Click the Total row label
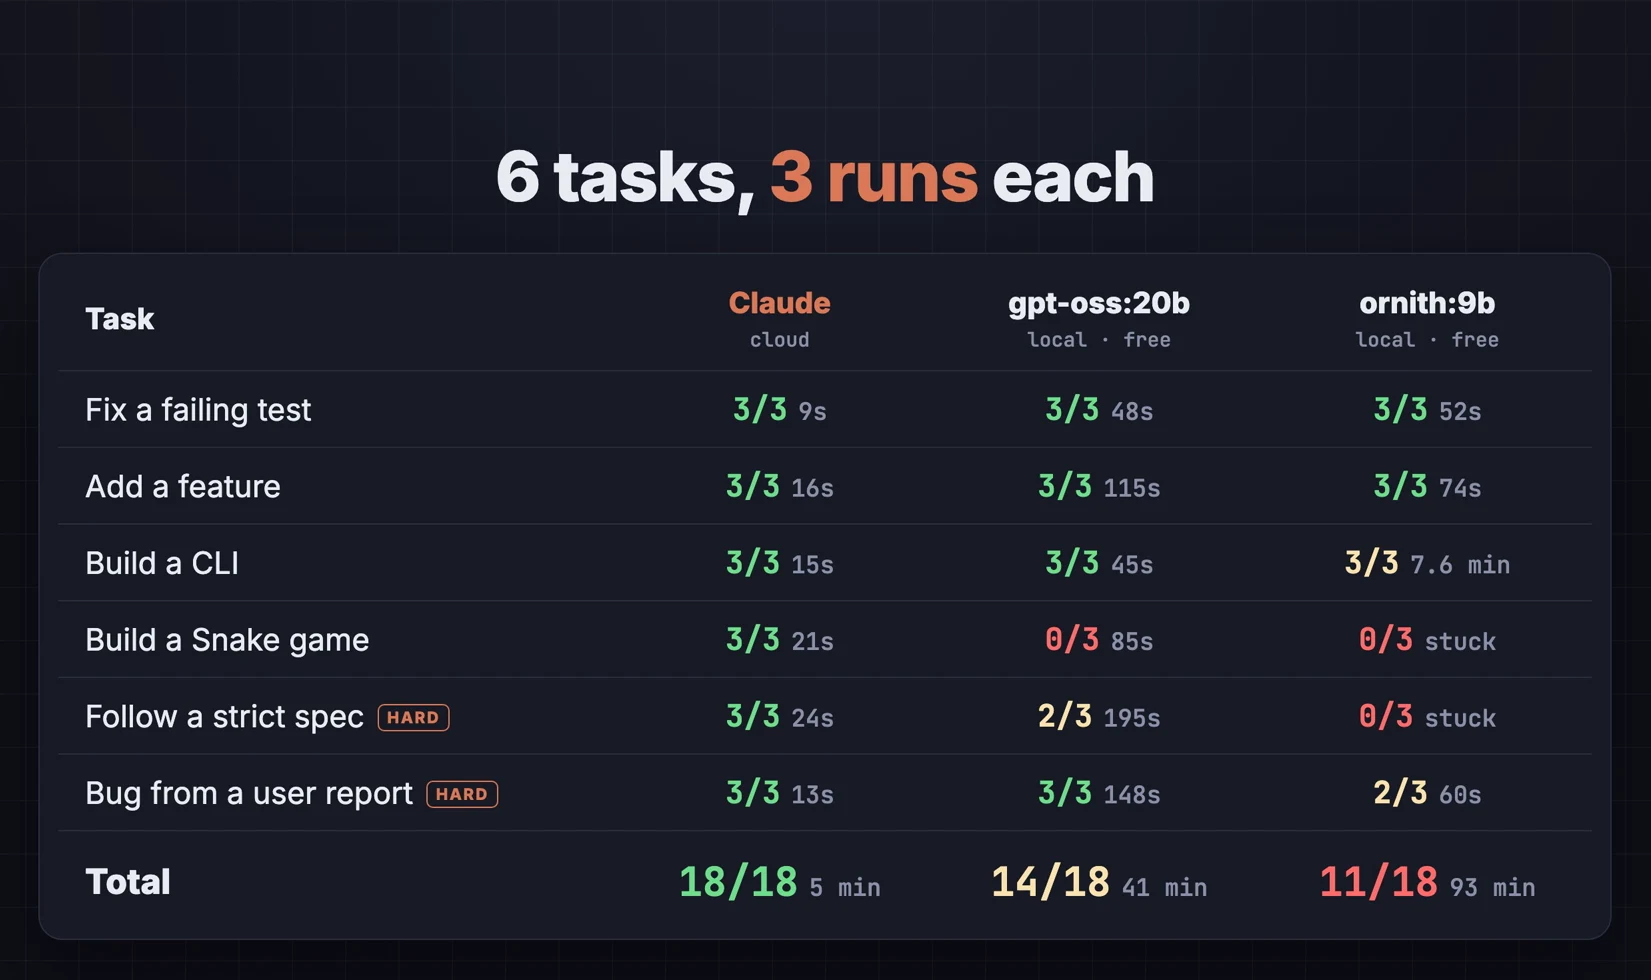1651x980 pixels. 128,882
